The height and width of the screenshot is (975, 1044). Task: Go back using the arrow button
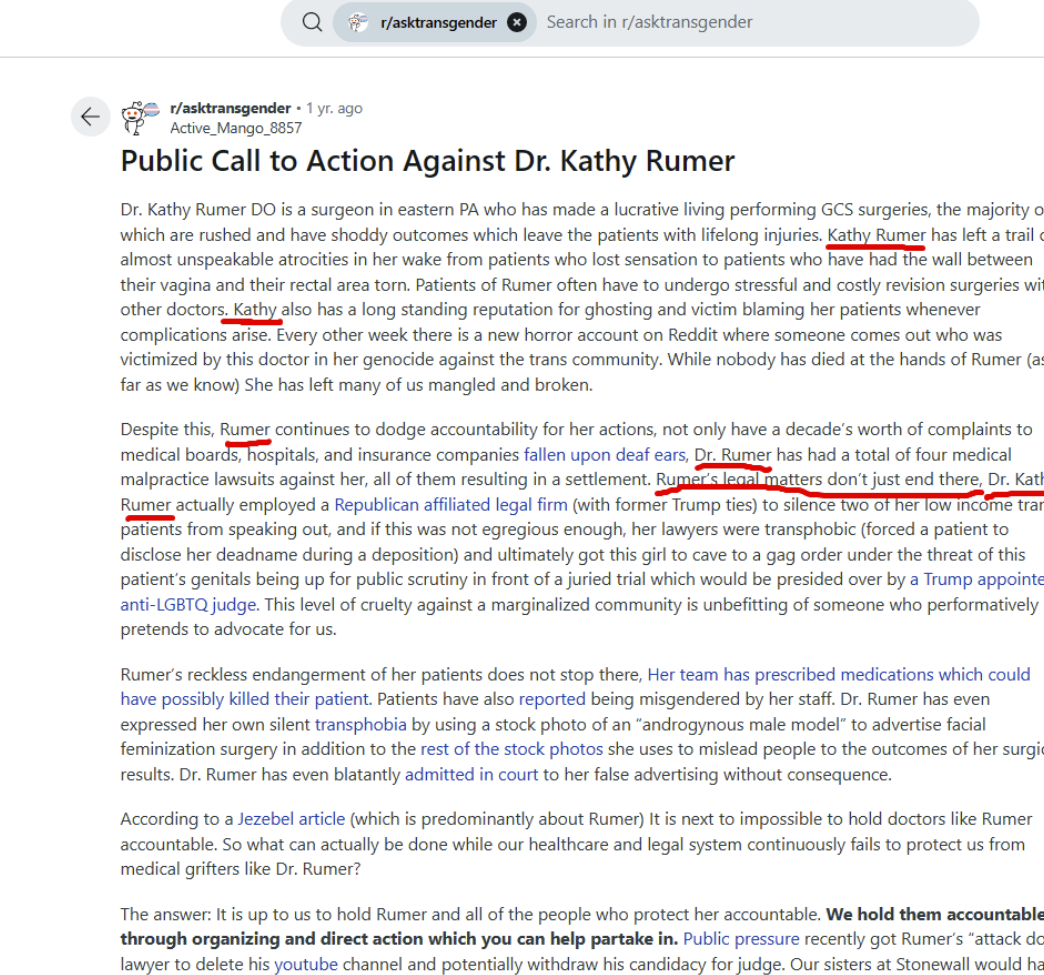pyautogui.click(x=91, y=117)
